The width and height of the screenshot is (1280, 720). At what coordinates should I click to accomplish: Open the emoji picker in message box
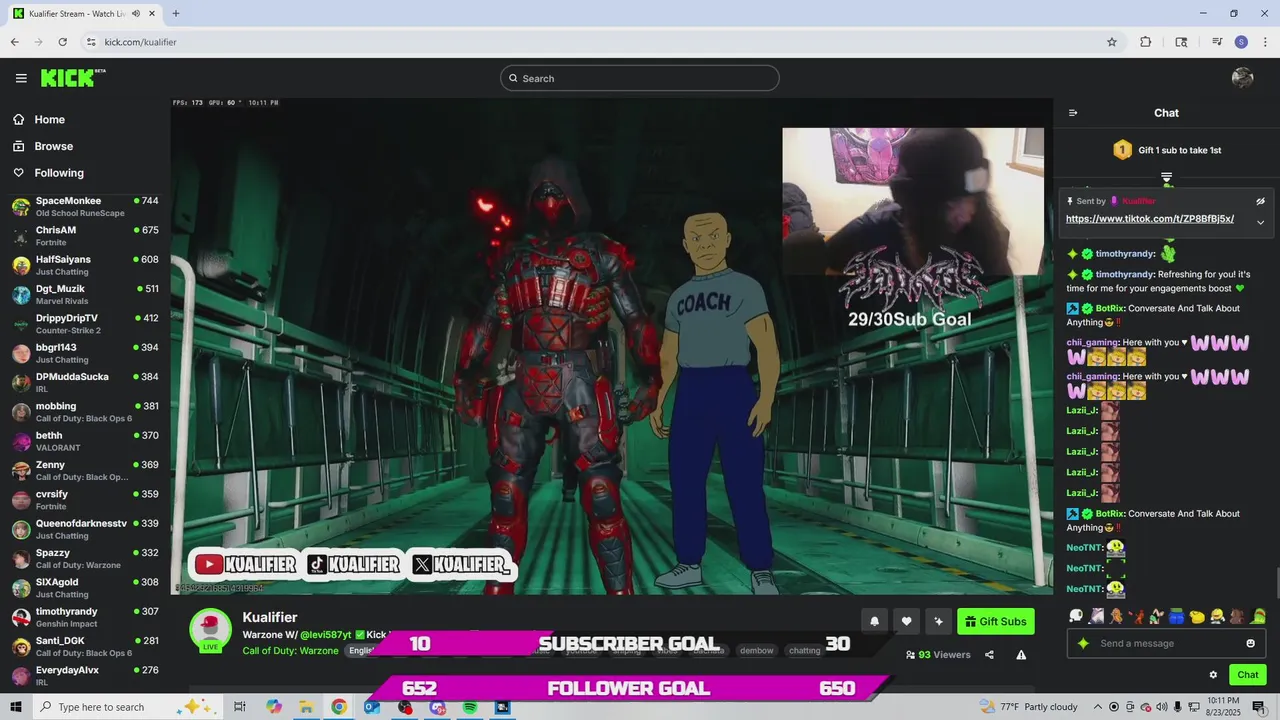point(1250,643)
